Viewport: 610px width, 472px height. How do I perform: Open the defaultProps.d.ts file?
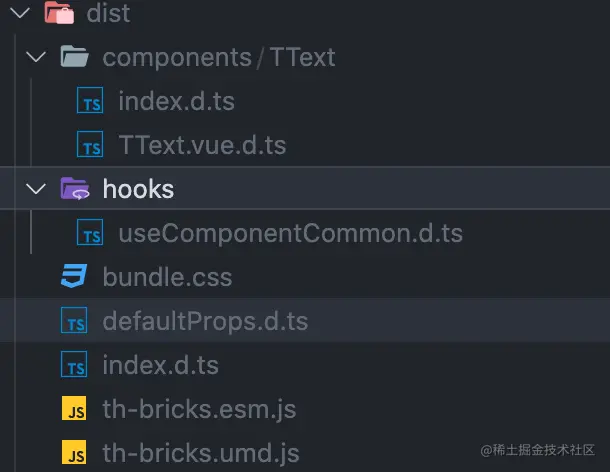coord(205,321)
